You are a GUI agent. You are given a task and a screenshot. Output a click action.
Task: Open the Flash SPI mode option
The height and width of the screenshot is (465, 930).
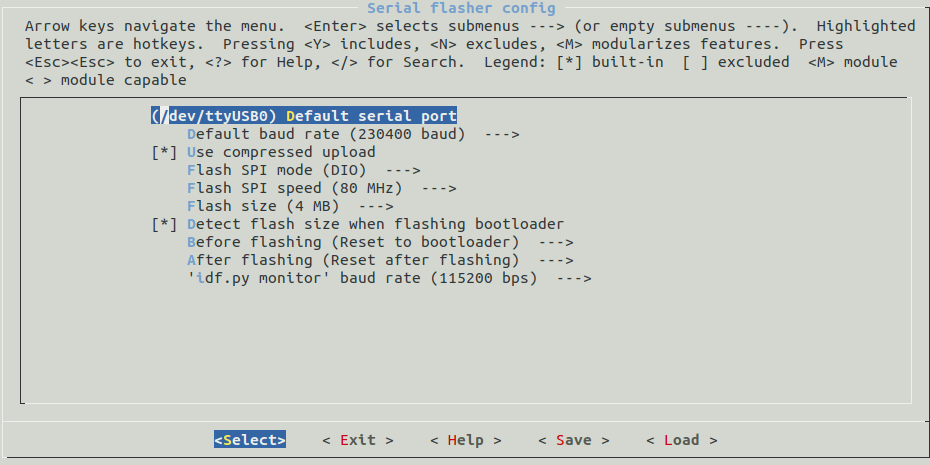pos(275,170)
